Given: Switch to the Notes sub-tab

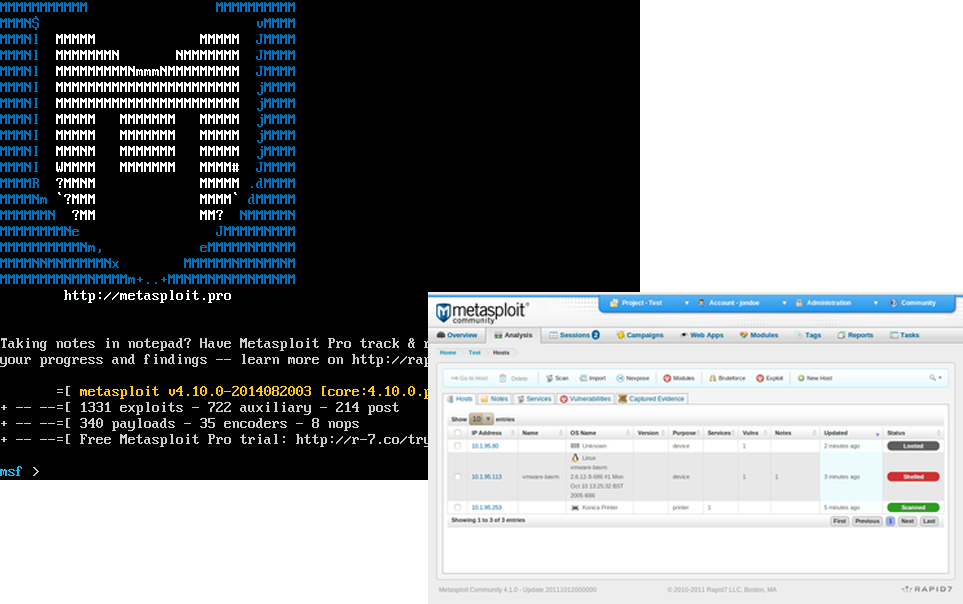Looking at the screenshot, I should (494, 399).
